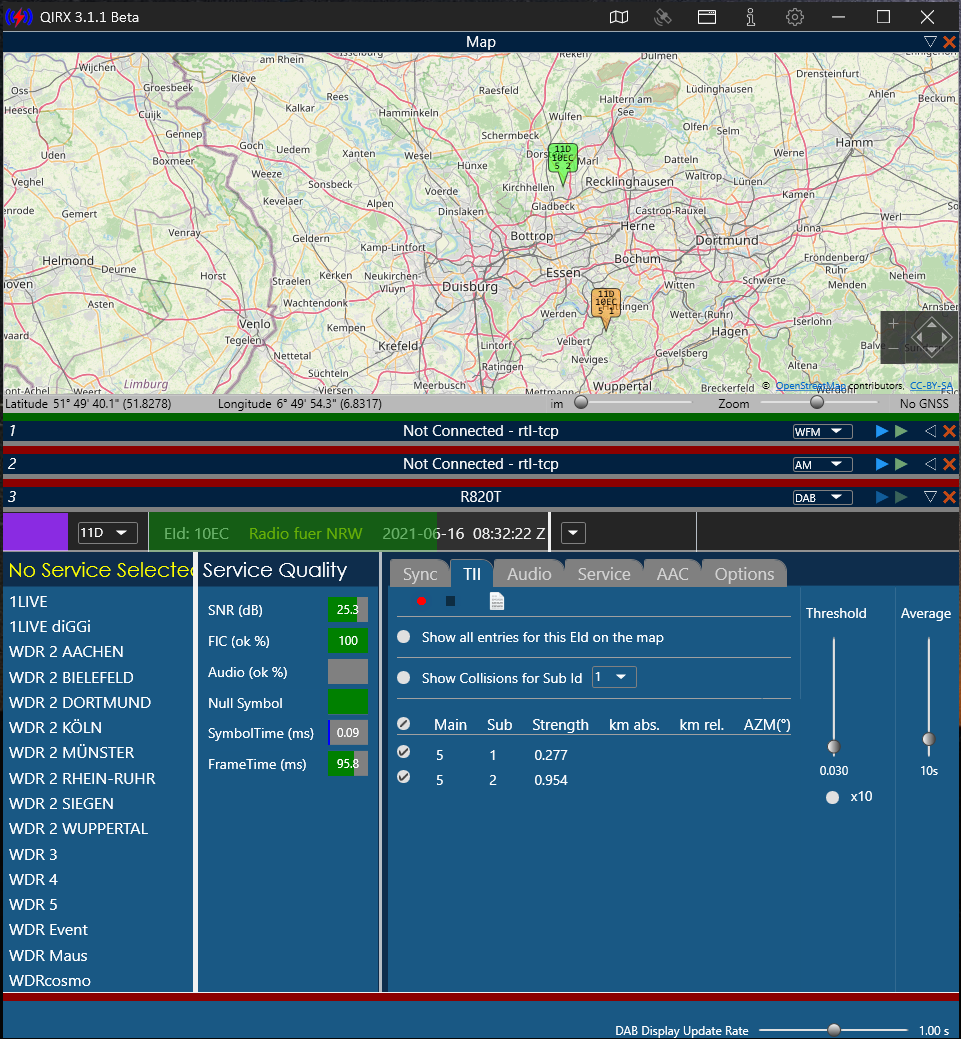Click the satellite GNSS icon
This screenshot has width=961, height=1039.
[x=663, y=17]
